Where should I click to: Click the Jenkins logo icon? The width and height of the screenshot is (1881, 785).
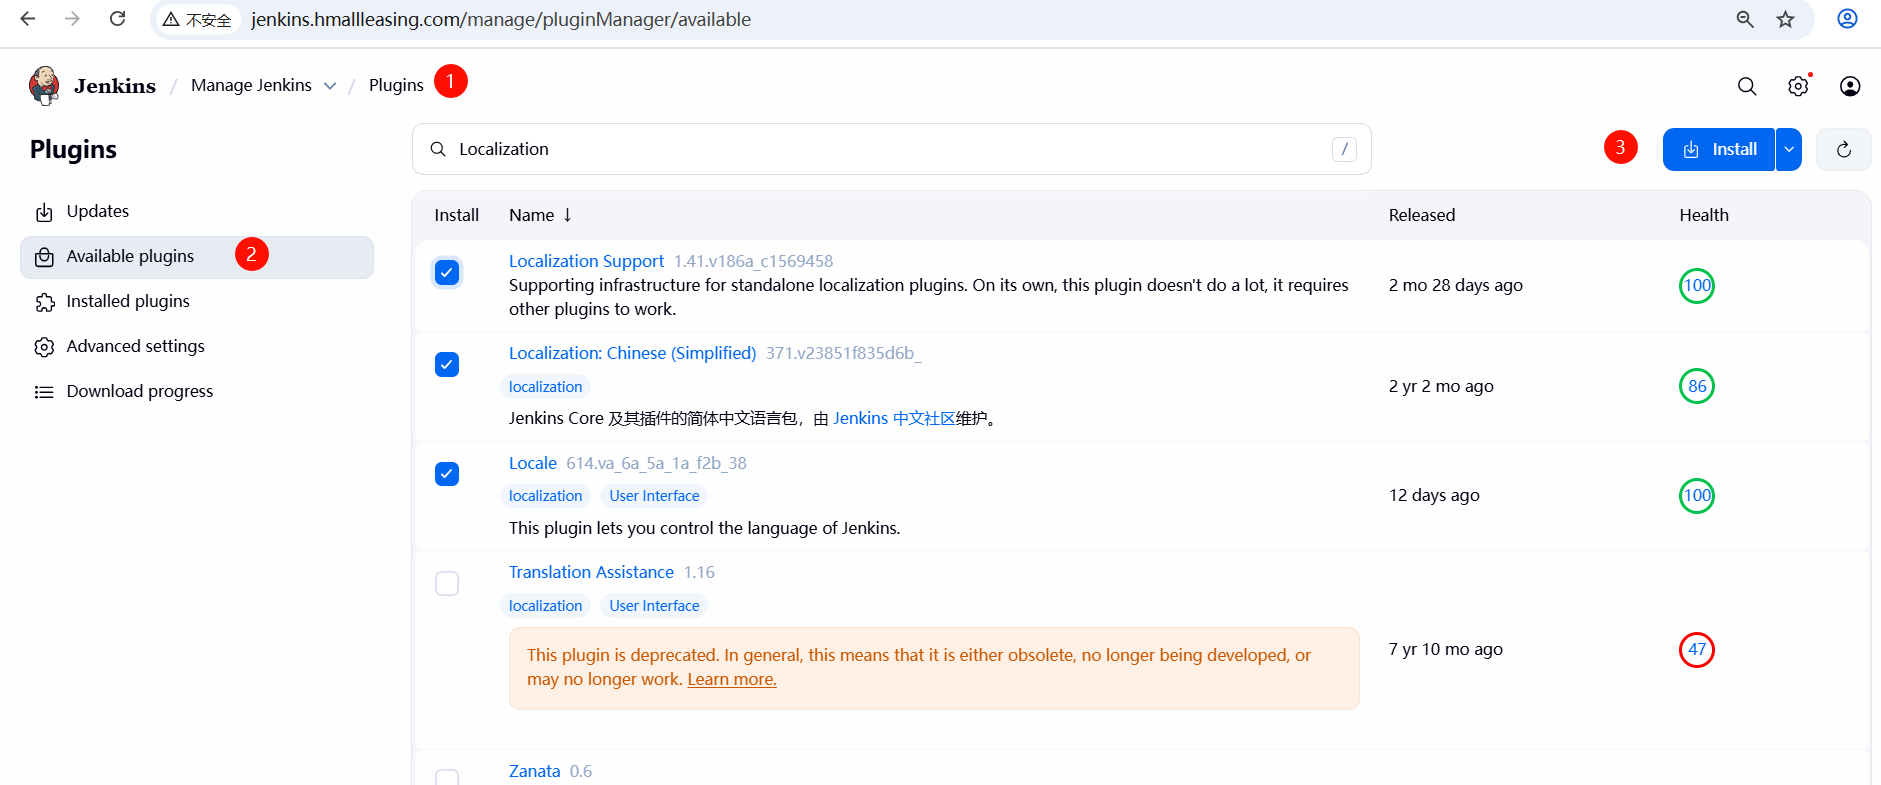coord(44,86)
